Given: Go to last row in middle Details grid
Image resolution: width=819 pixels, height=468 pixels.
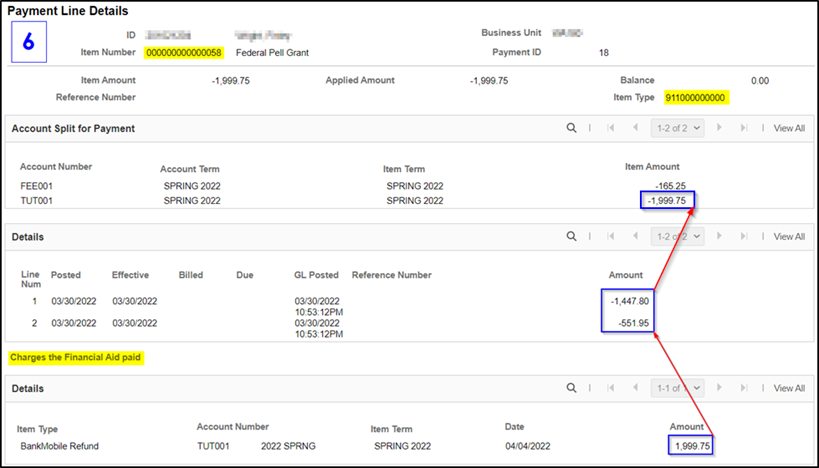Looking at the screenshot, I should point(743,237).
